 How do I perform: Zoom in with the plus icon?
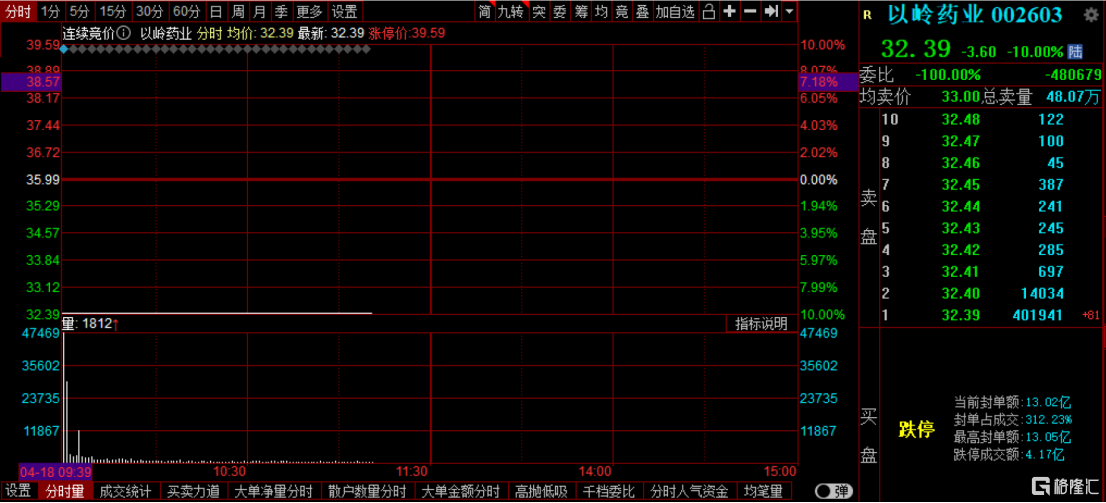730,11
